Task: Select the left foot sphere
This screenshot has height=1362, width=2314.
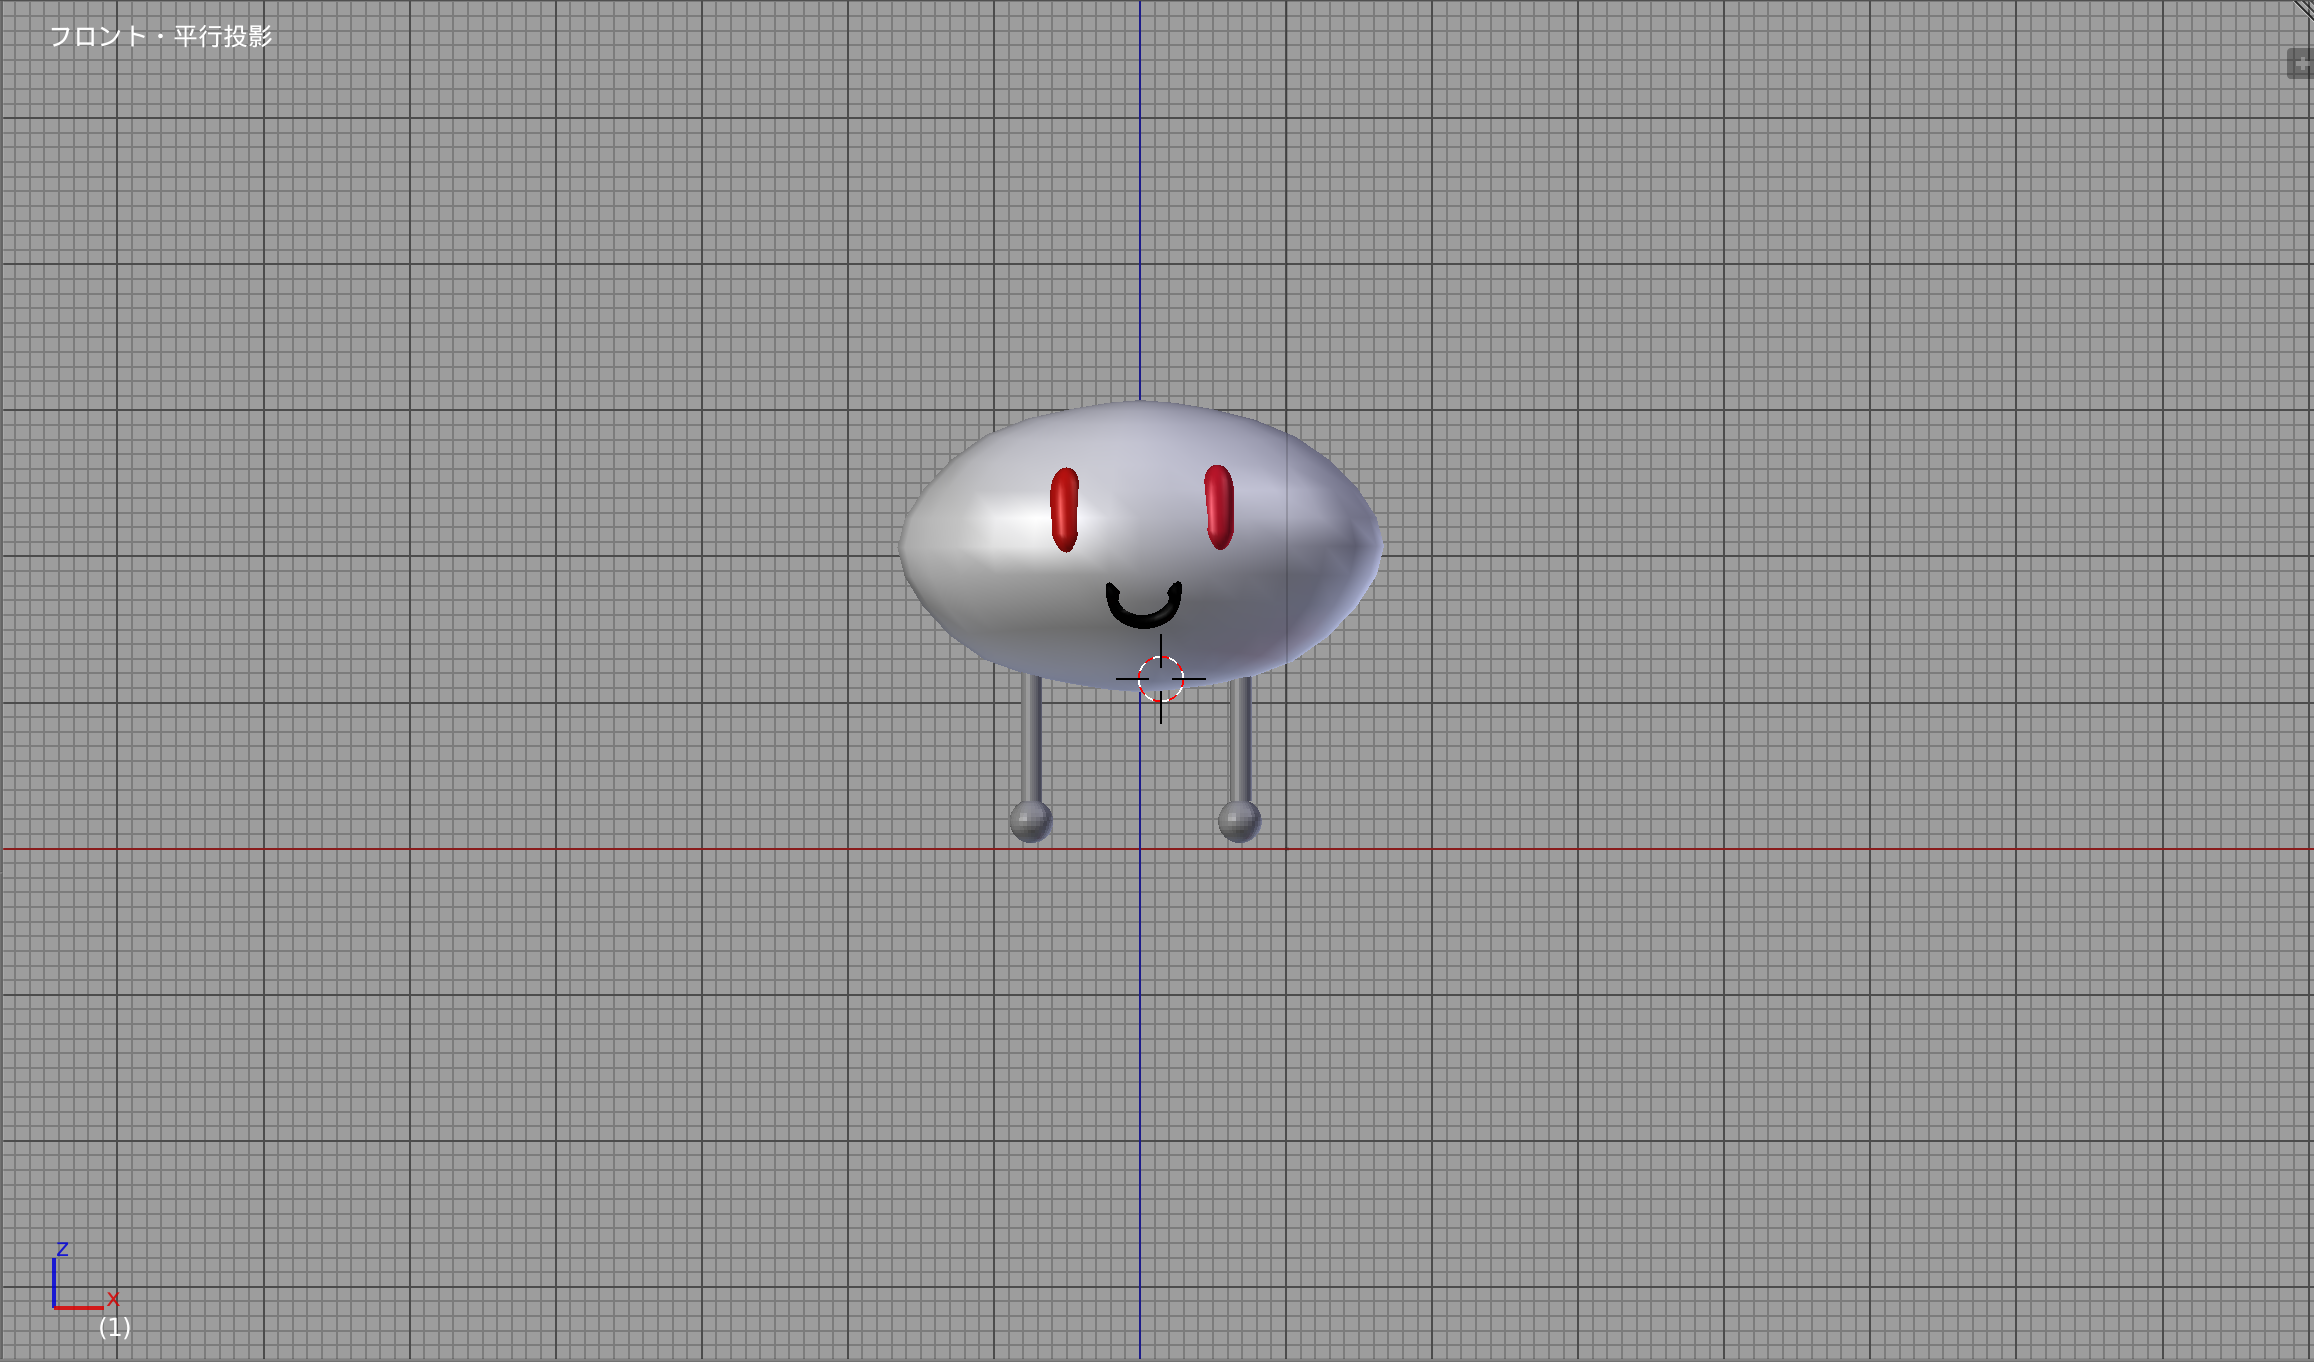Action: pyautogui.click(x=1030, y=821)
